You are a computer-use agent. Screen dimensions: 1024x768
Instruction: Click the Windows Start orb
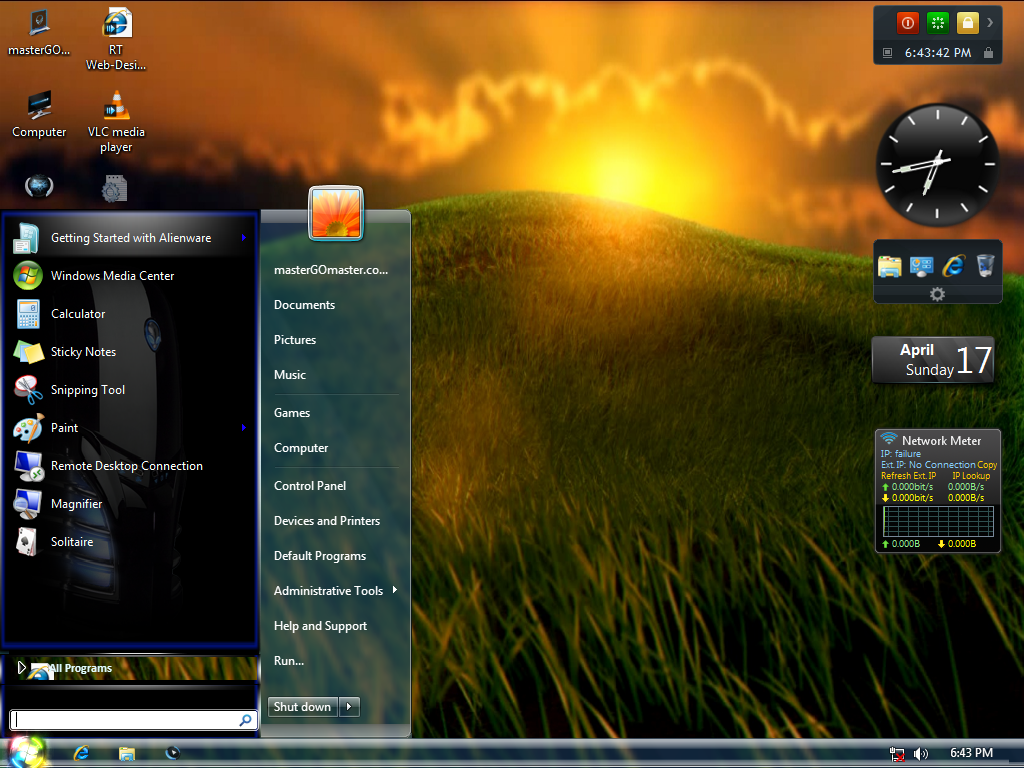[x=25, y=752]
